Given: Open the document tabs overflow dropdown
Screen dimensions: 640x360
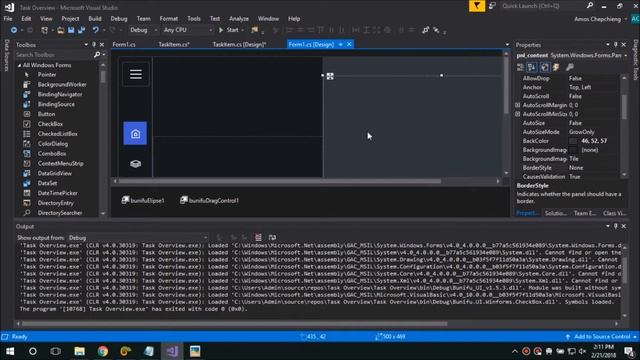Looking at the screenshot, I should 507,45.
